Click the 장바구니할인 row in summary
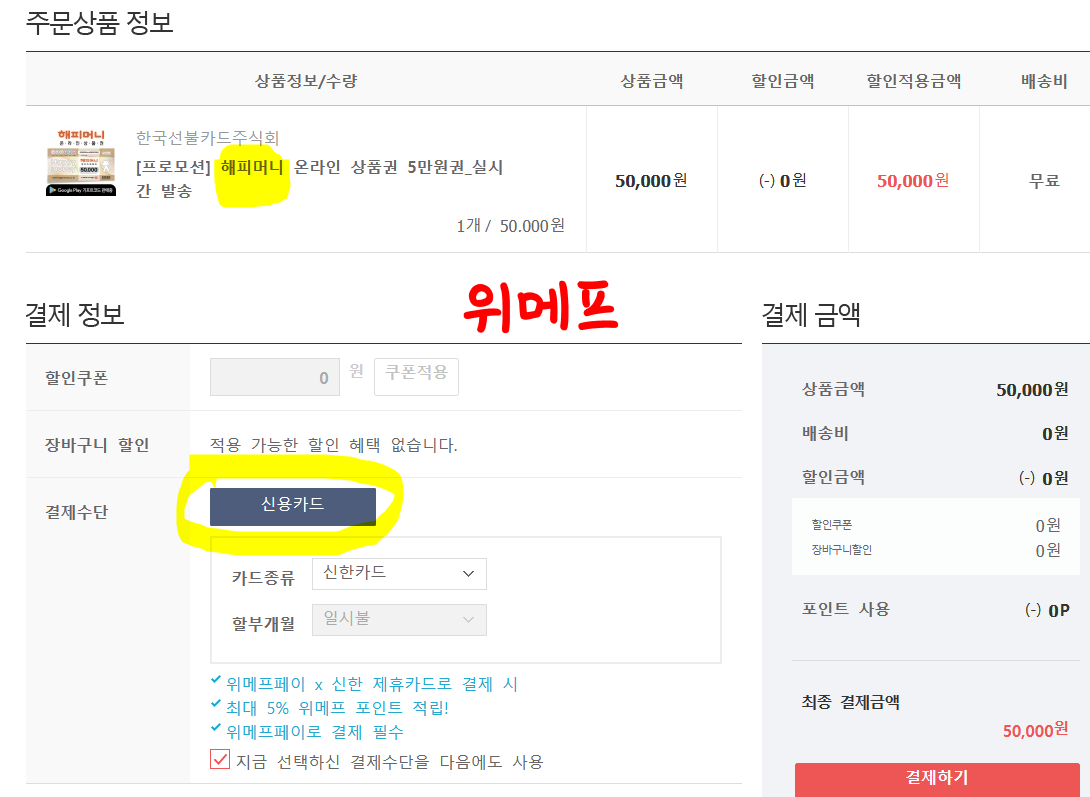The width and height of the screenshot is (1090, 797). point(936,550)
